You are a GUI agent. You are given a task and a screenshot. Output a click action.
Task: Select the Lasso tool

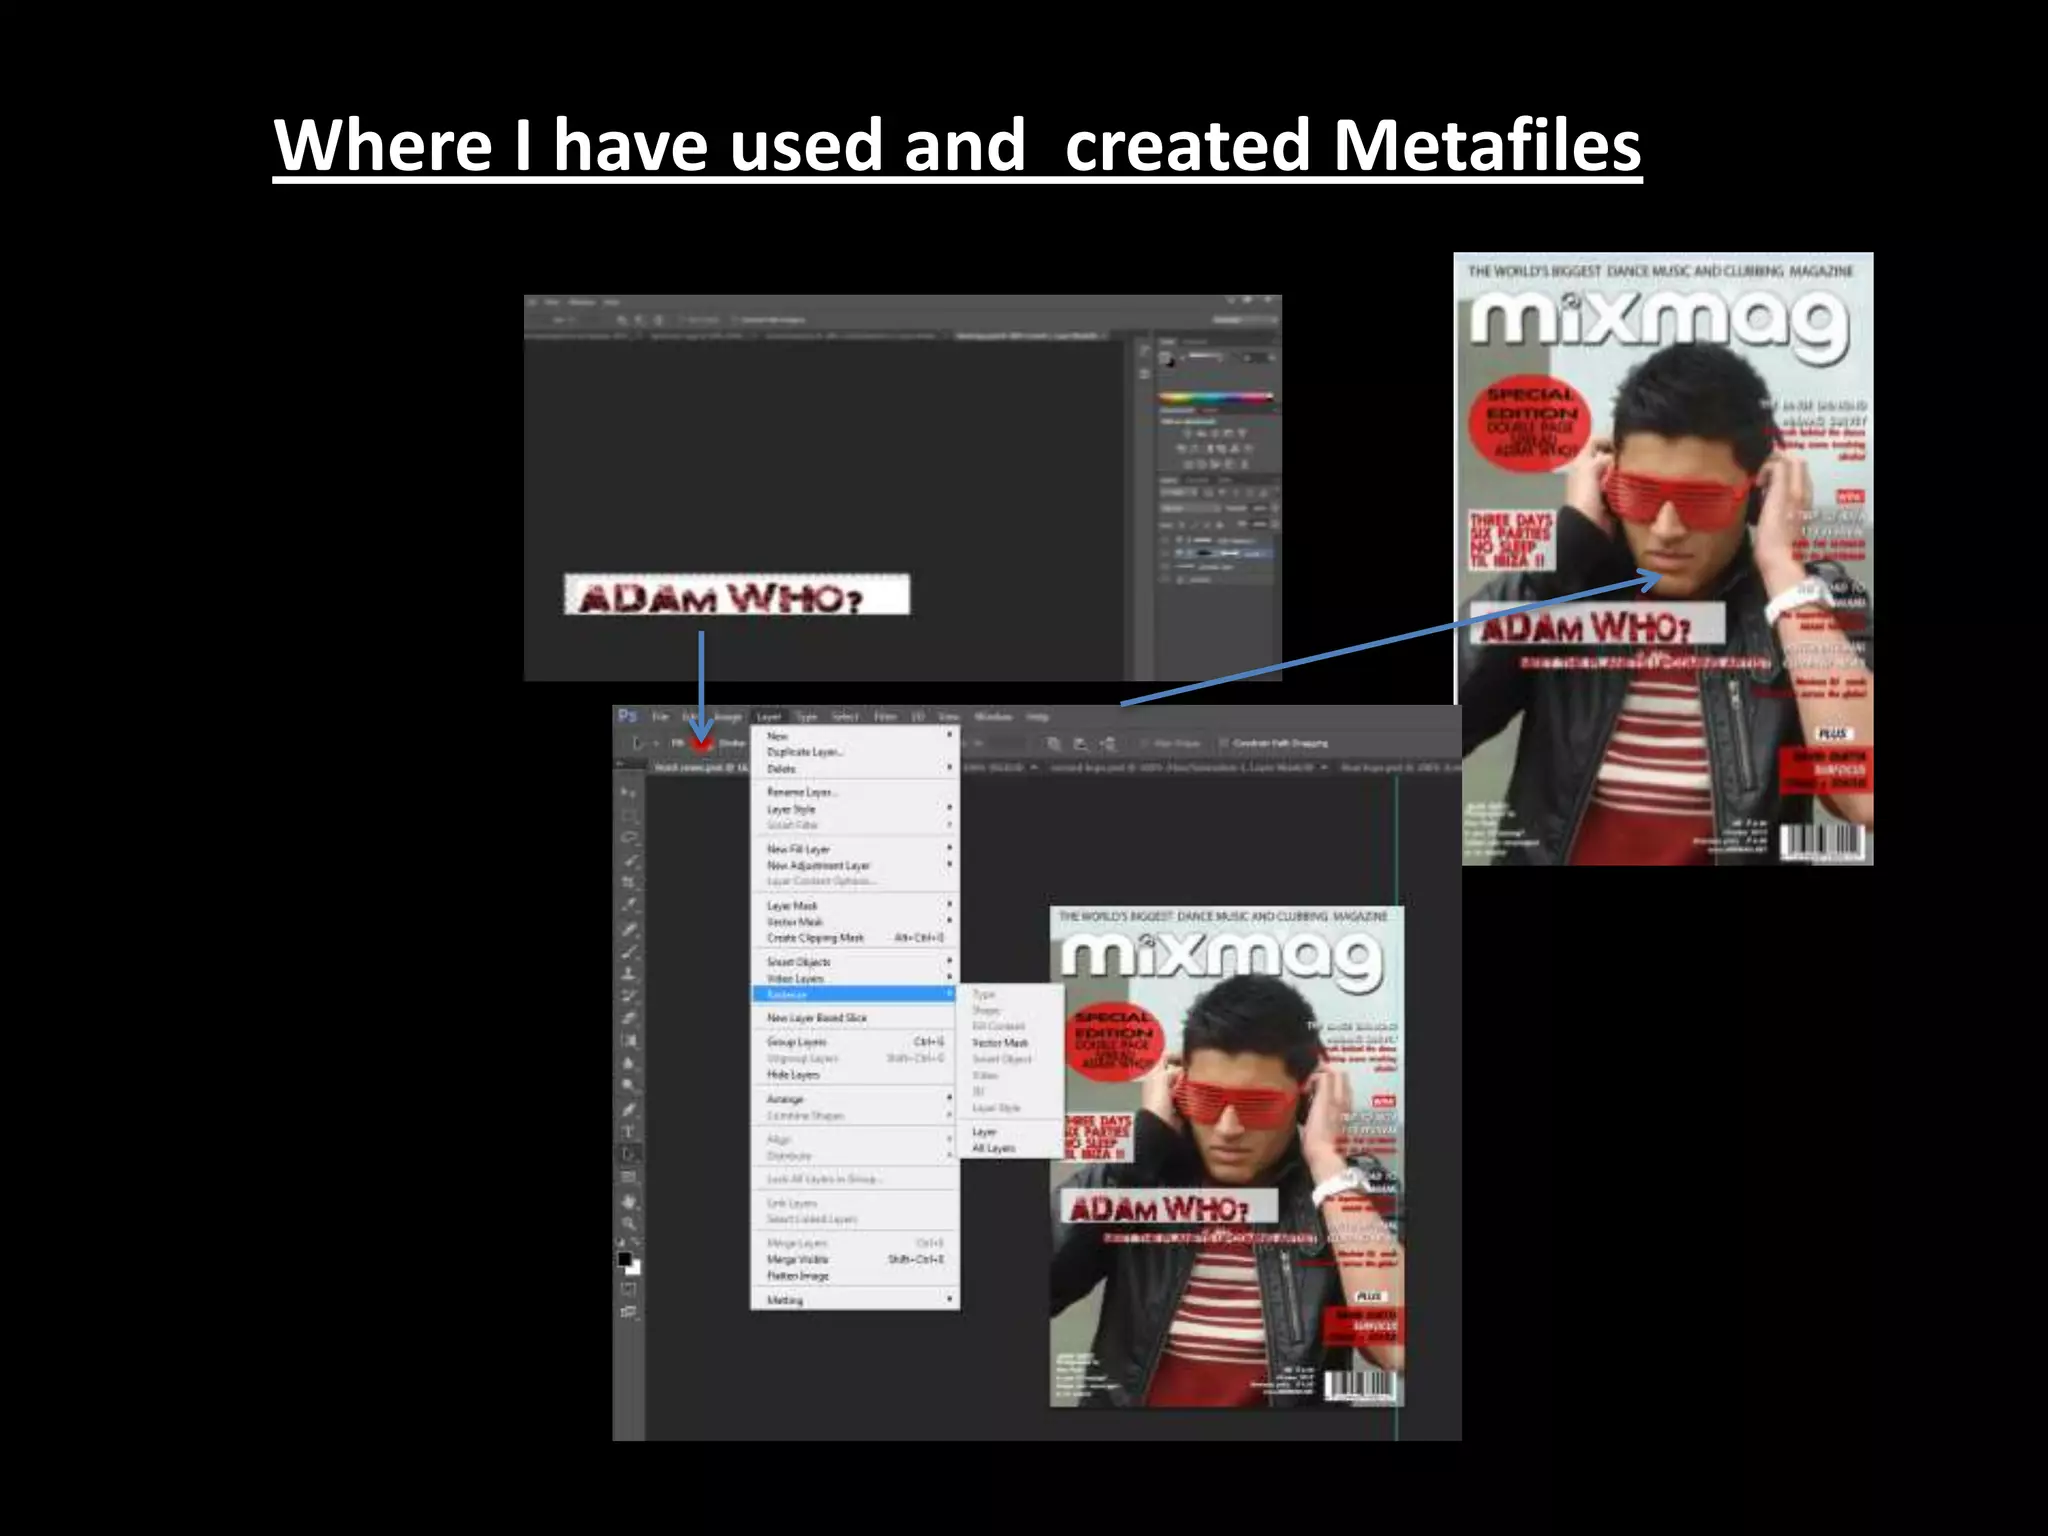(628, 838)
